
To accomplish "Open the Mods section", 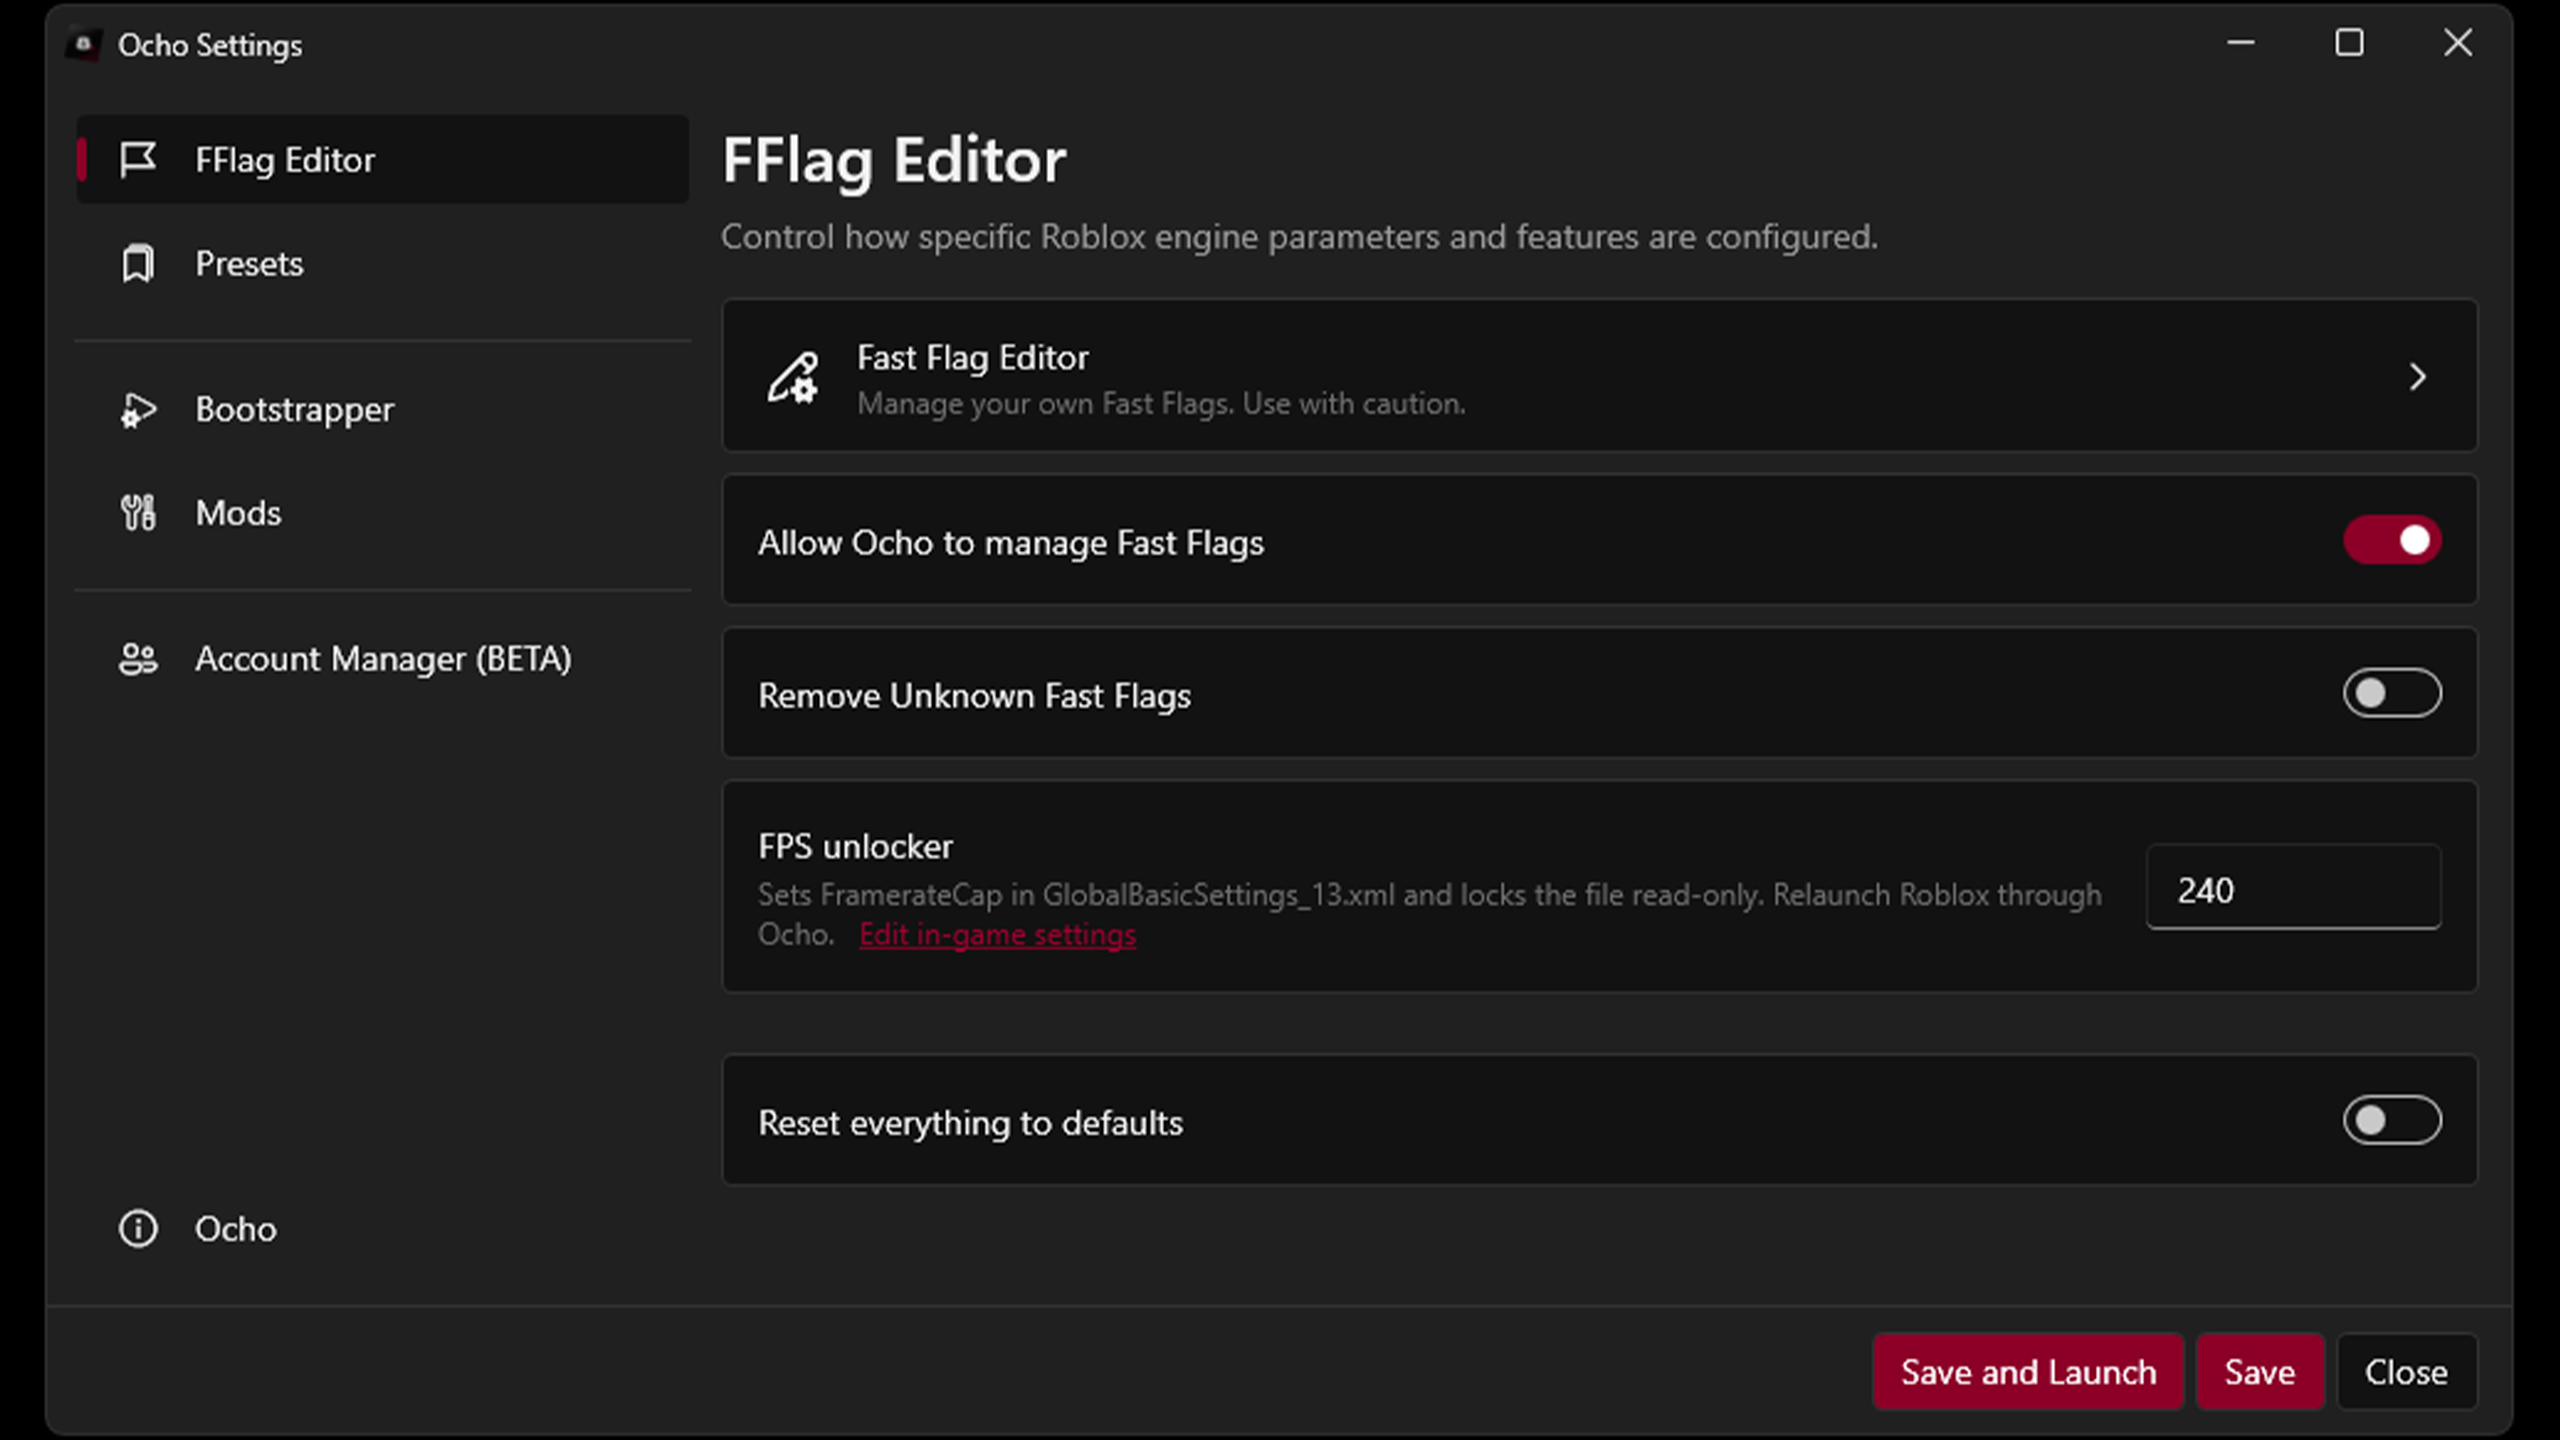I will tap(383, 513).
